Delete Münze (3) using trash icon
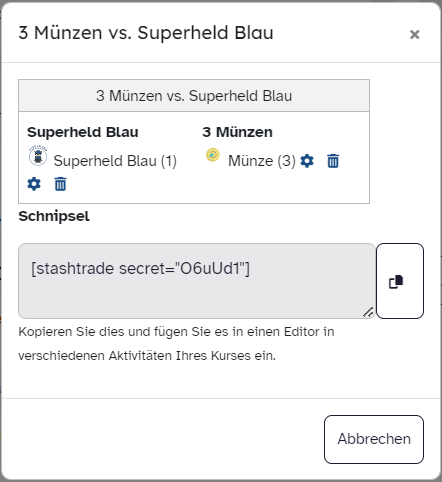 tap(333, 161)
